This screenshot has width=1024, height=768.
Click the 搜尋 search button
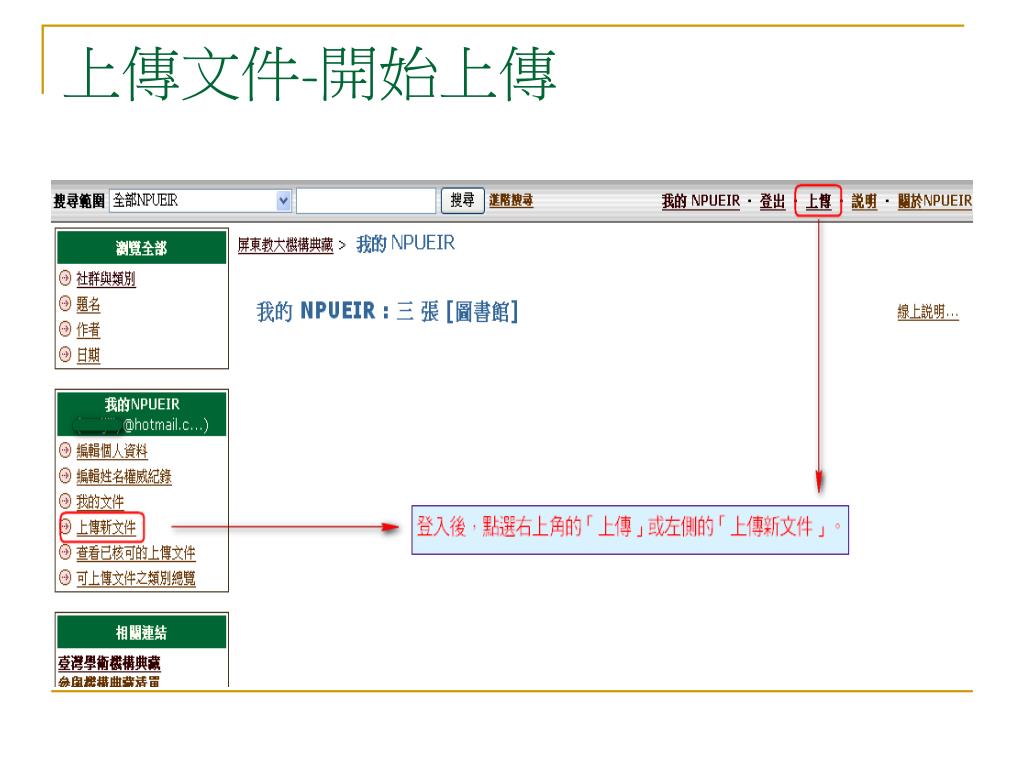click(462, 200)
